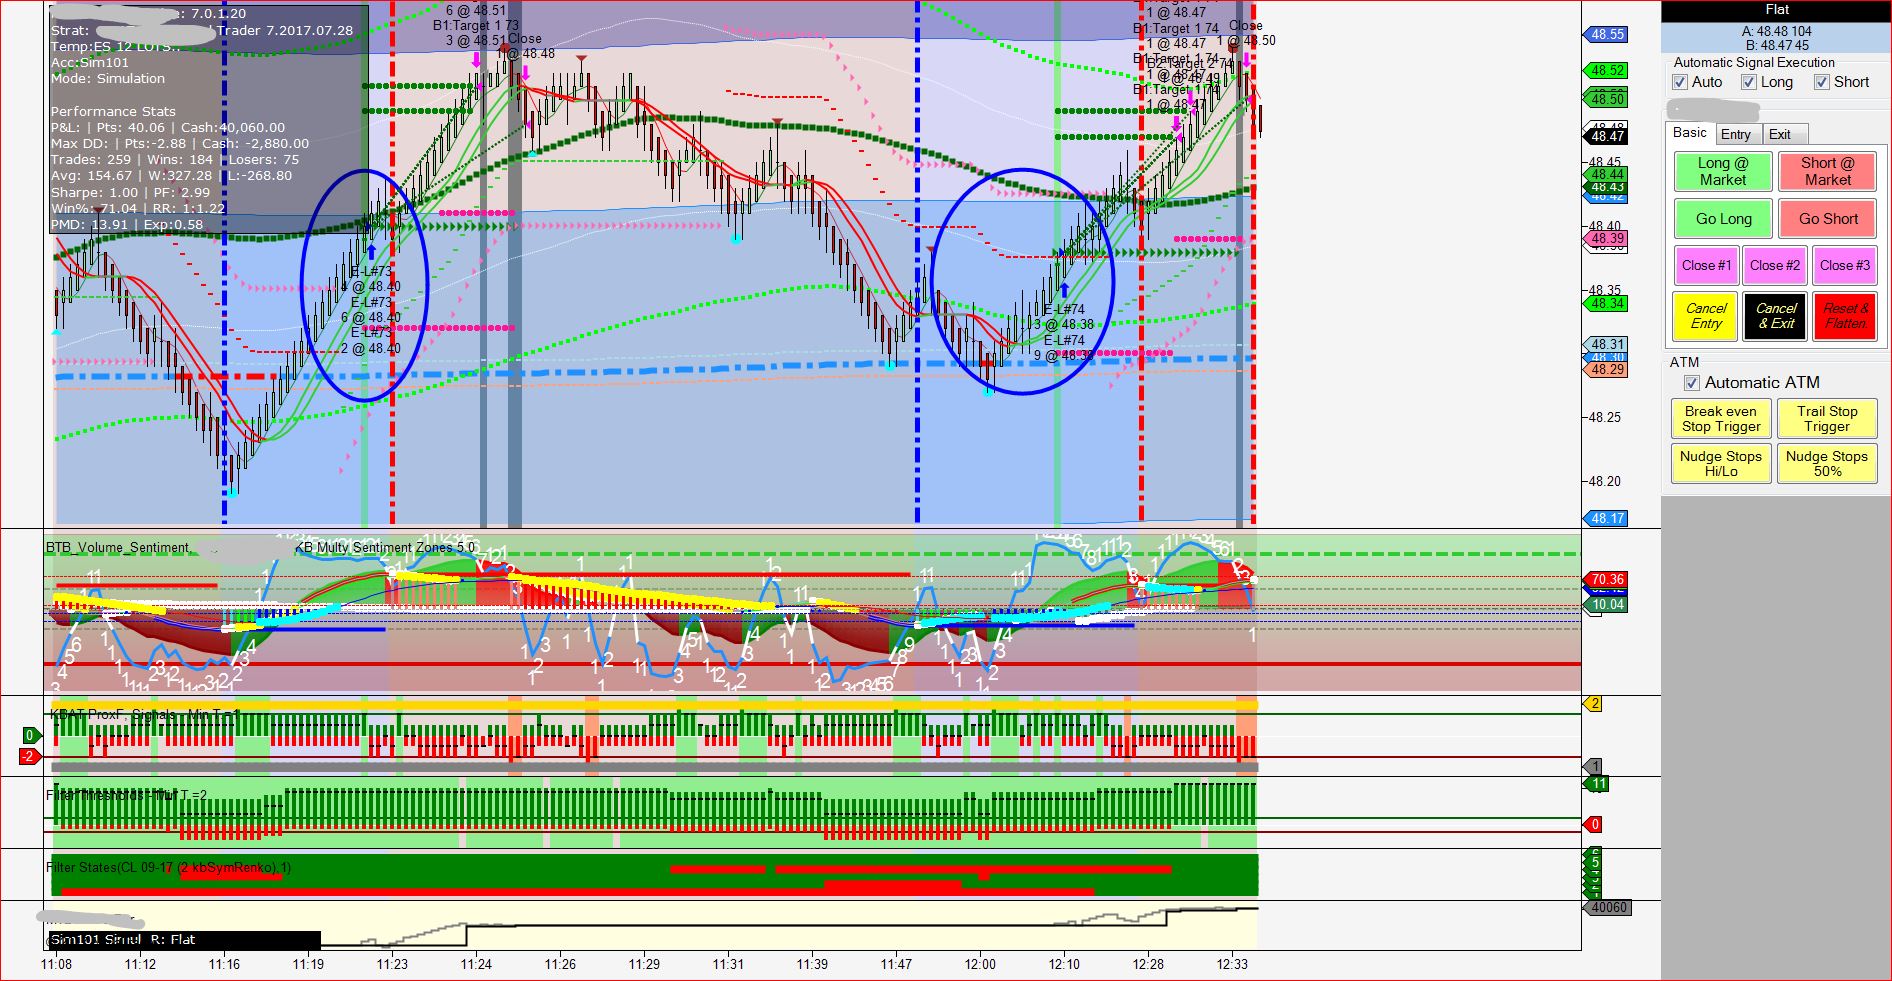The width and height of the screenshot is (1892, 981).
Task: Click the 40060 equity value marker
Action: tap(1608, 908)
